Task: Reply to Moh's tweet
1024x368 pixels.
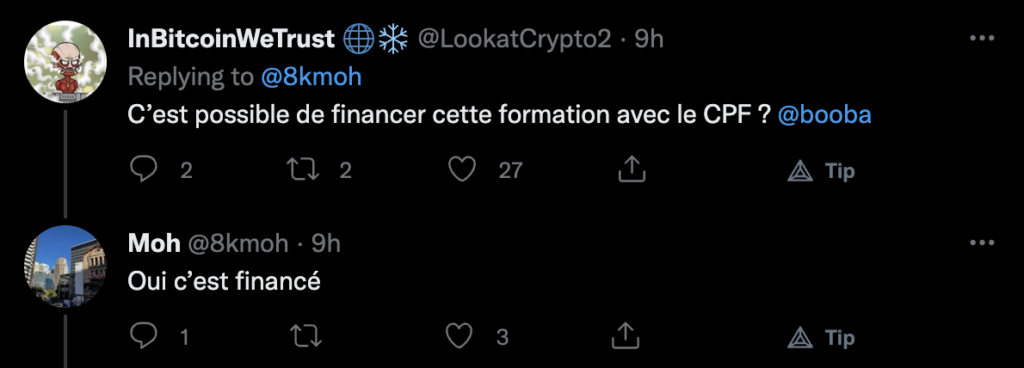Action: [x=144, y=337]
